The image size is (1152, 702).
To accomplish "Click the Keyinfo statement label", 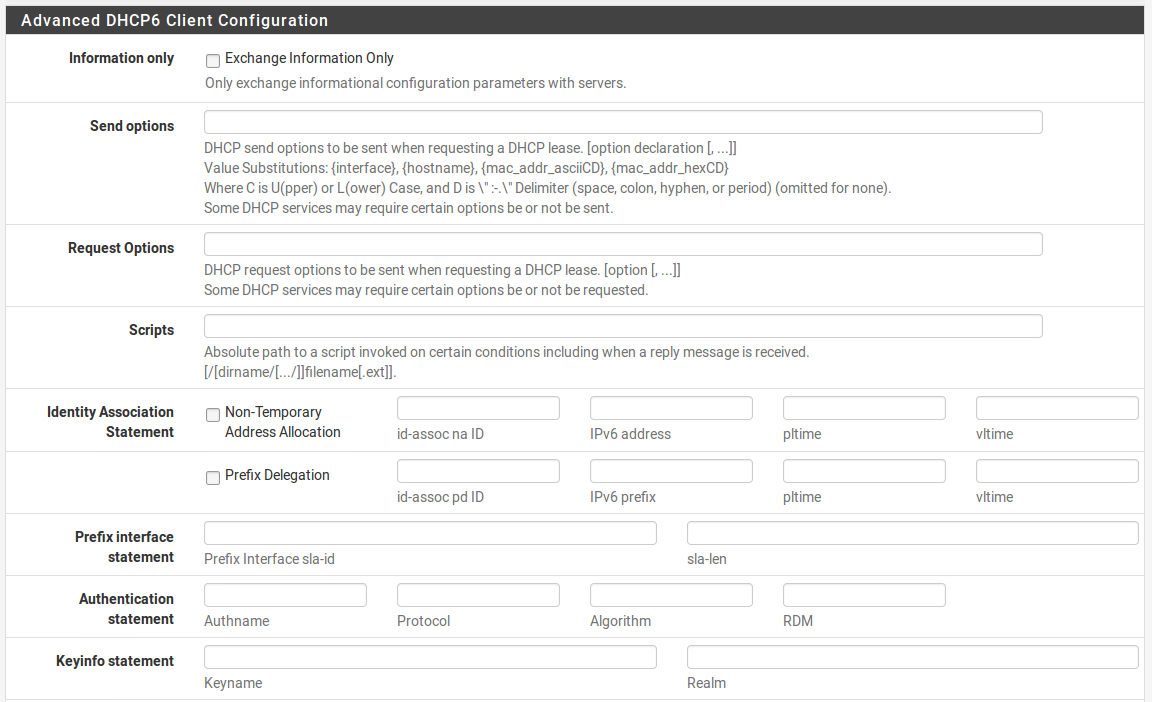I will (x=115, y=661).
